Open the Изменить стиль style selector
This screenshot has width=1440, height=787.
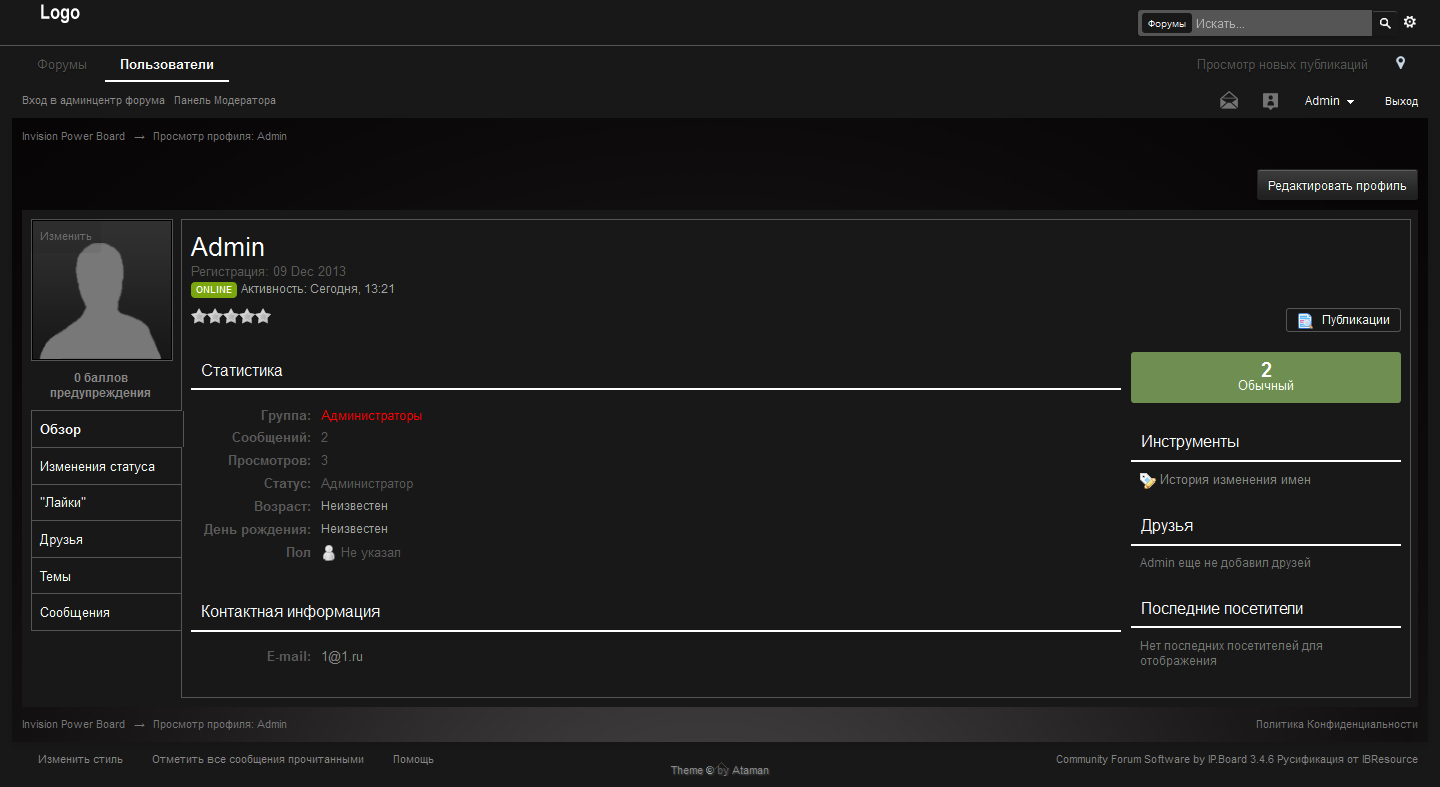point(80,759)
